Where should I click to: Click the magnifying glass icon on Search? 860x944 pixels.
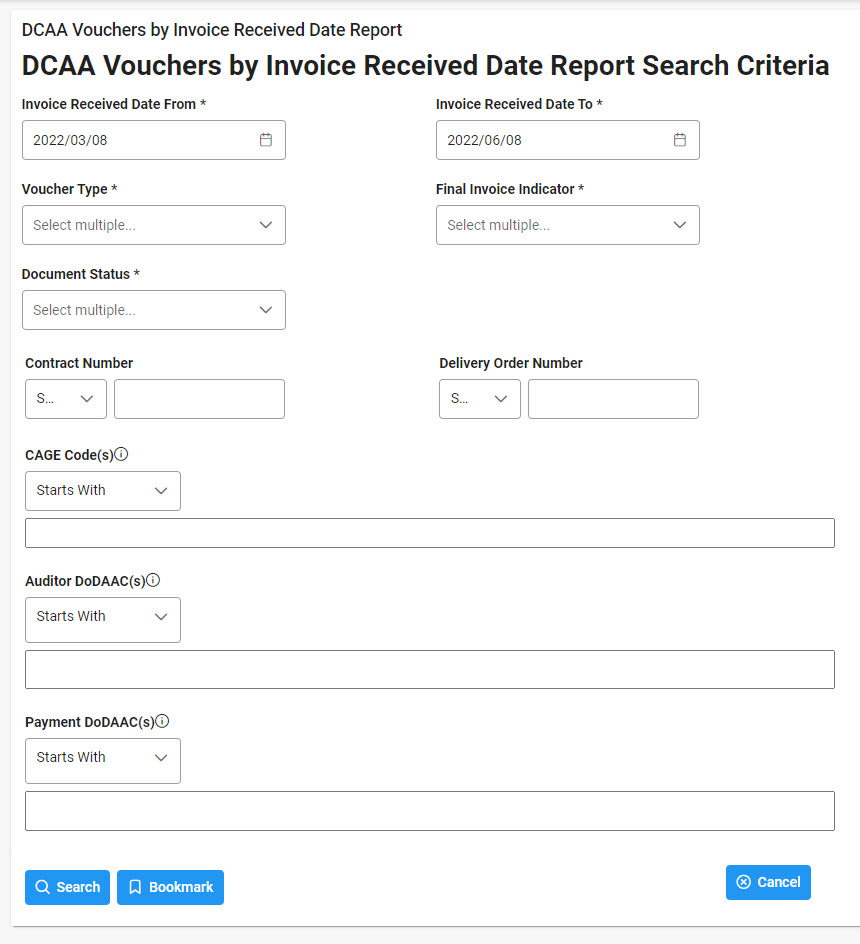pos(43,887)
